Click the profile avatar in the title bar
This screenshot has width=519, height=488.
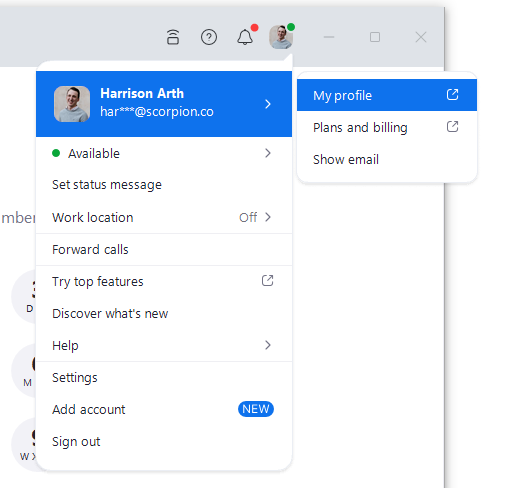(281, 37)
